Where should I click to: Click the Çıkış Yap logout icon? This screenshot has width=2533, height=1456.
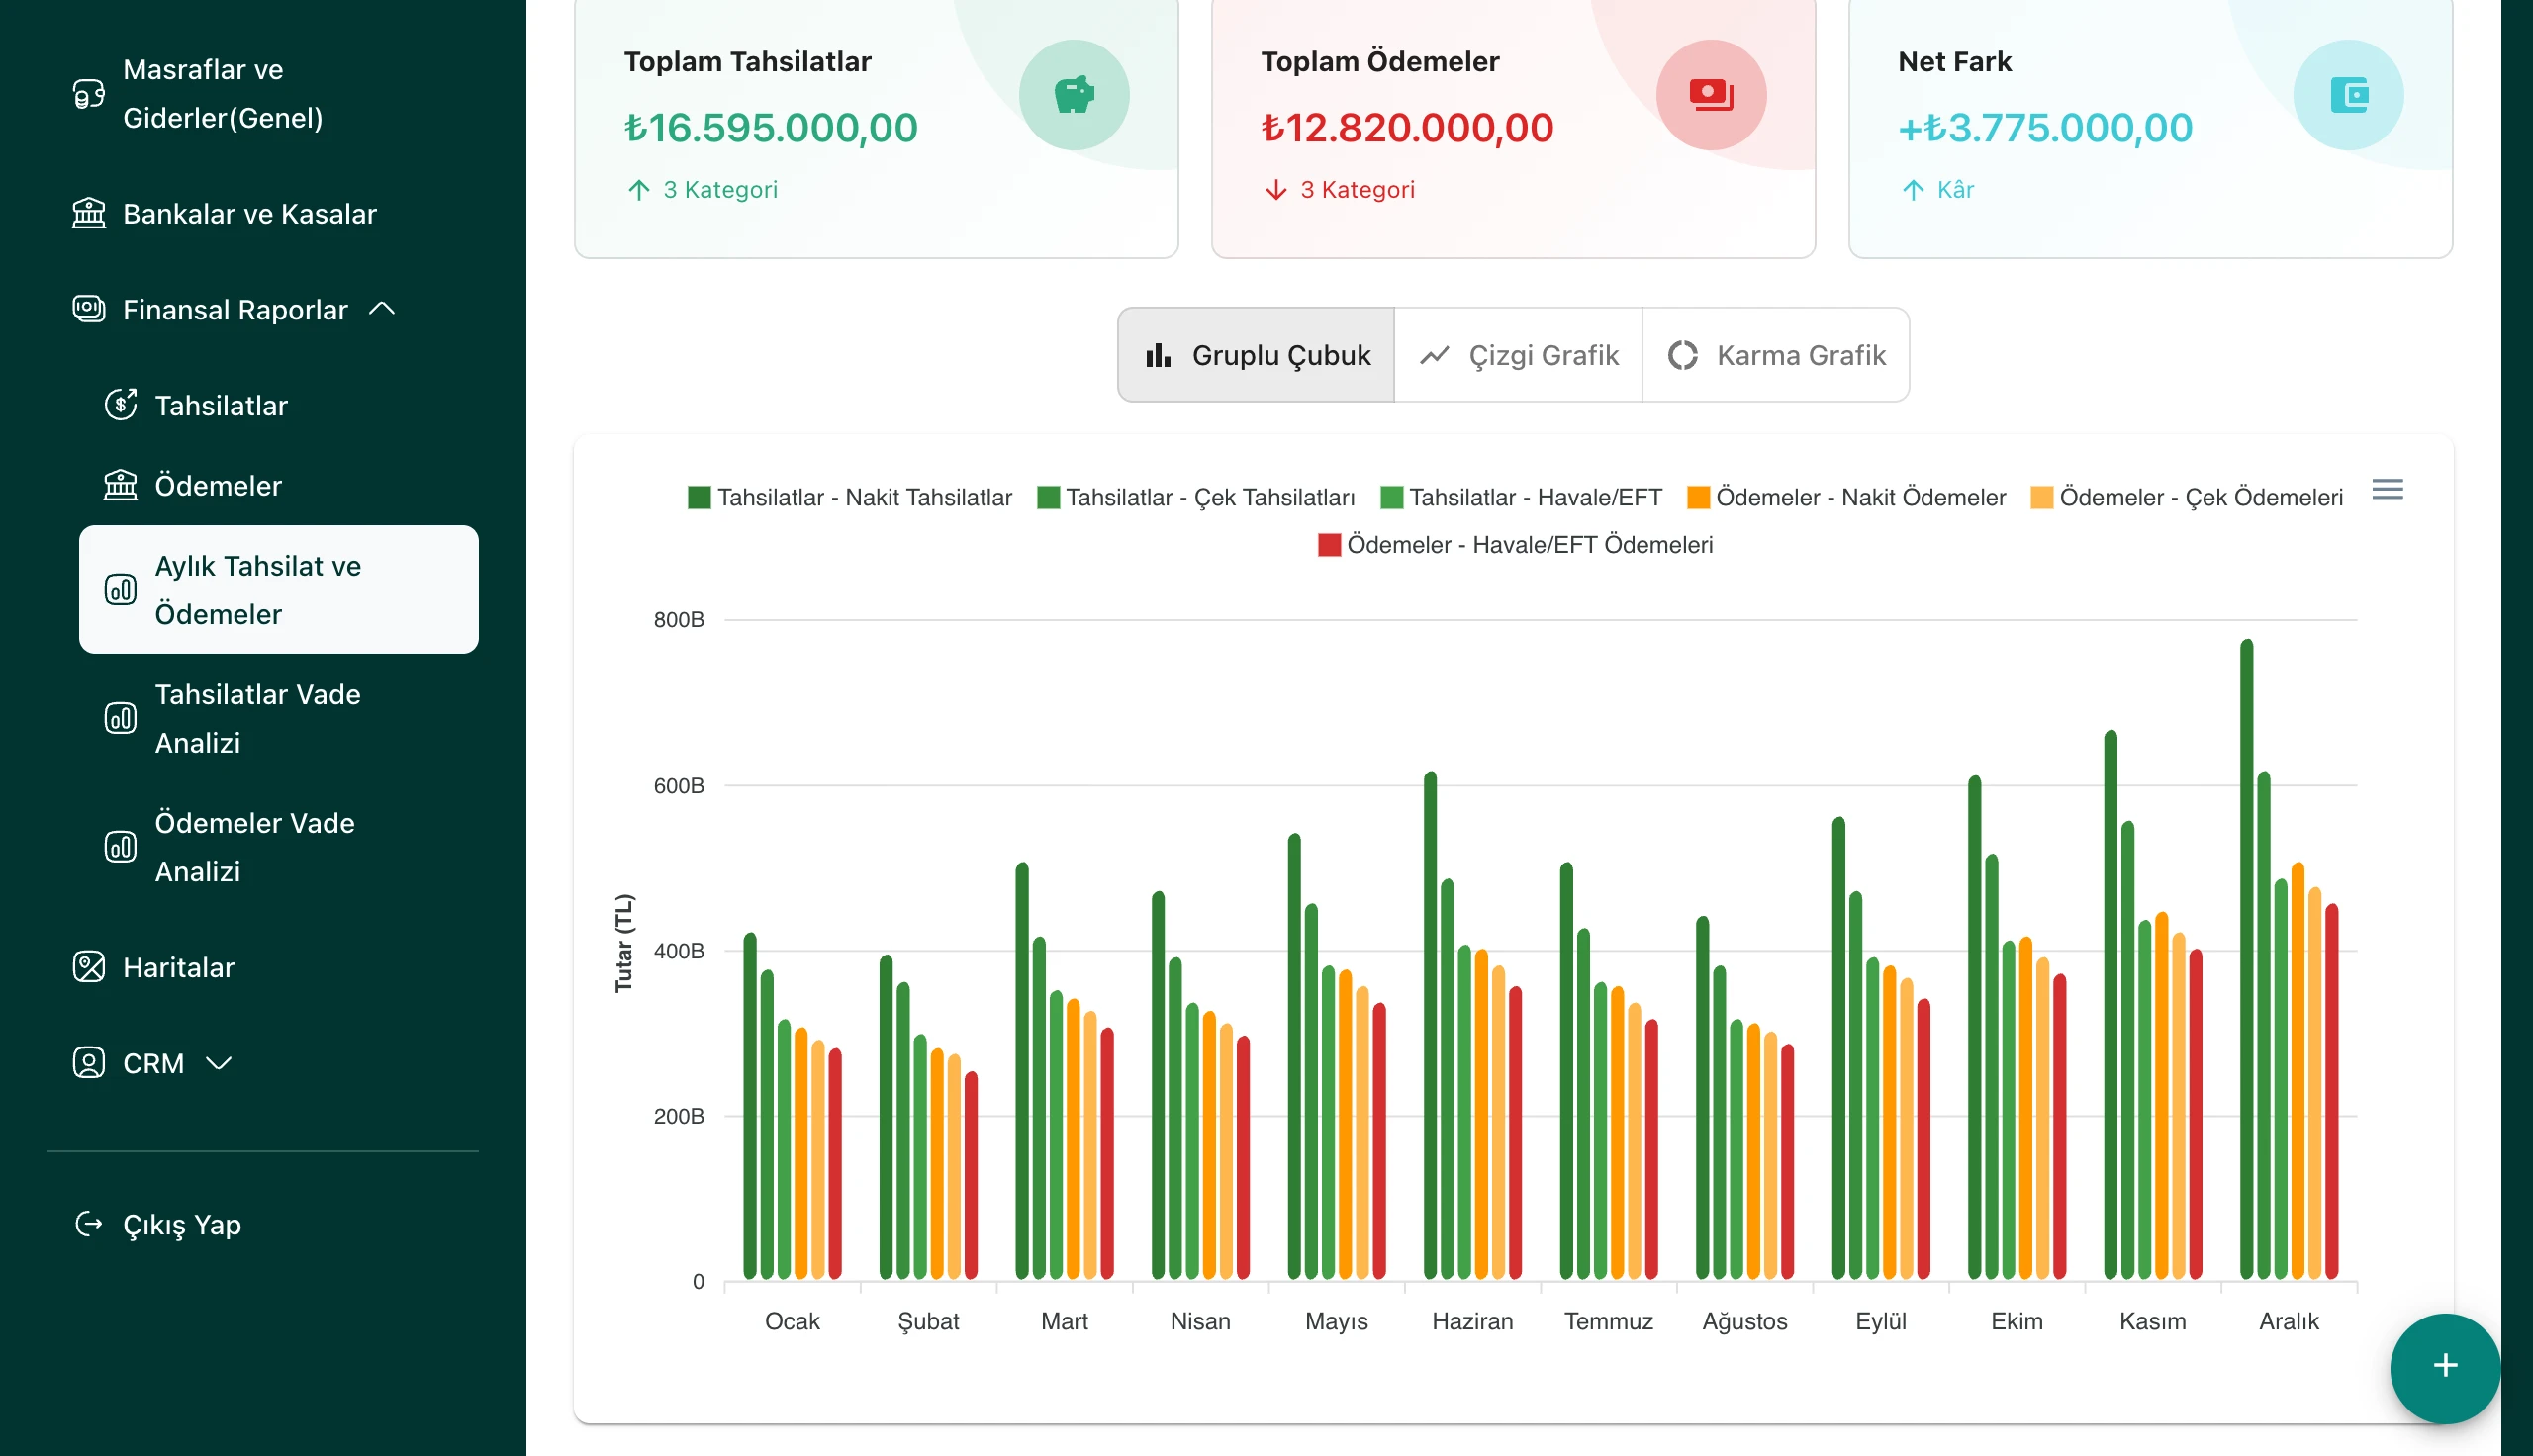(89, 1224)
